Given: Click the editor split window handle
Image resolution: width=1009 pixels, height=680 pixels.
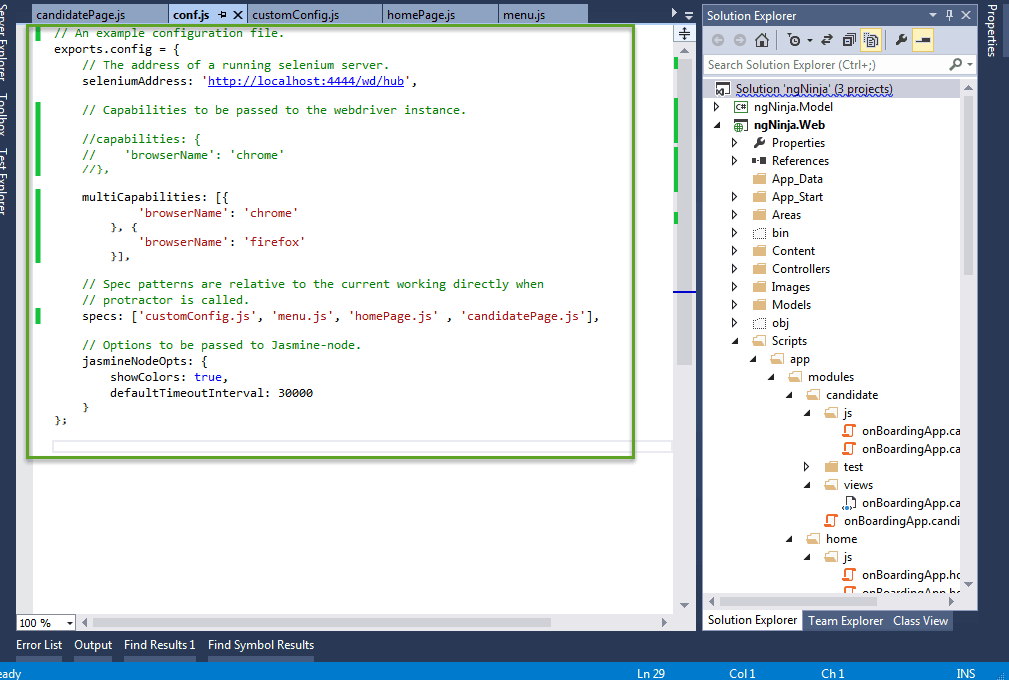Looking at the screenshot, I should (x=684, y=33).
